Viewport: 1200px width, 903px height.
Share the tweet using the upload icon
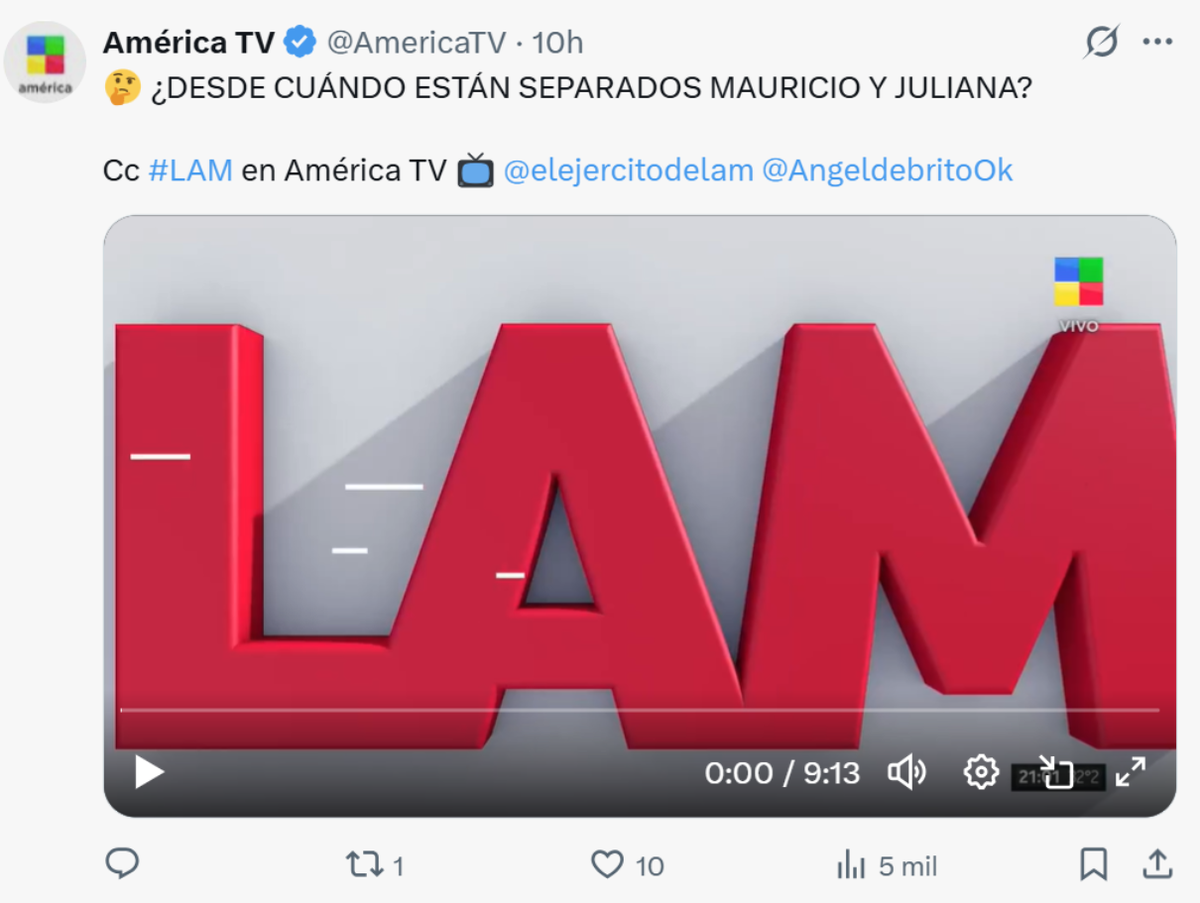click(x=1157, y=864)
